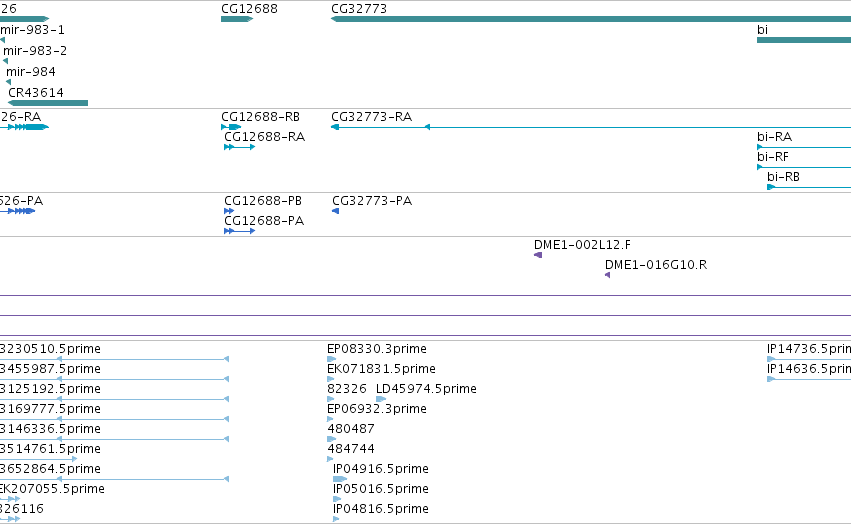Image resolution: width=851 pixels, height=524 pixels.
Task: Click the 3169777.5prime EST label
Action: (x=50, y=409)
